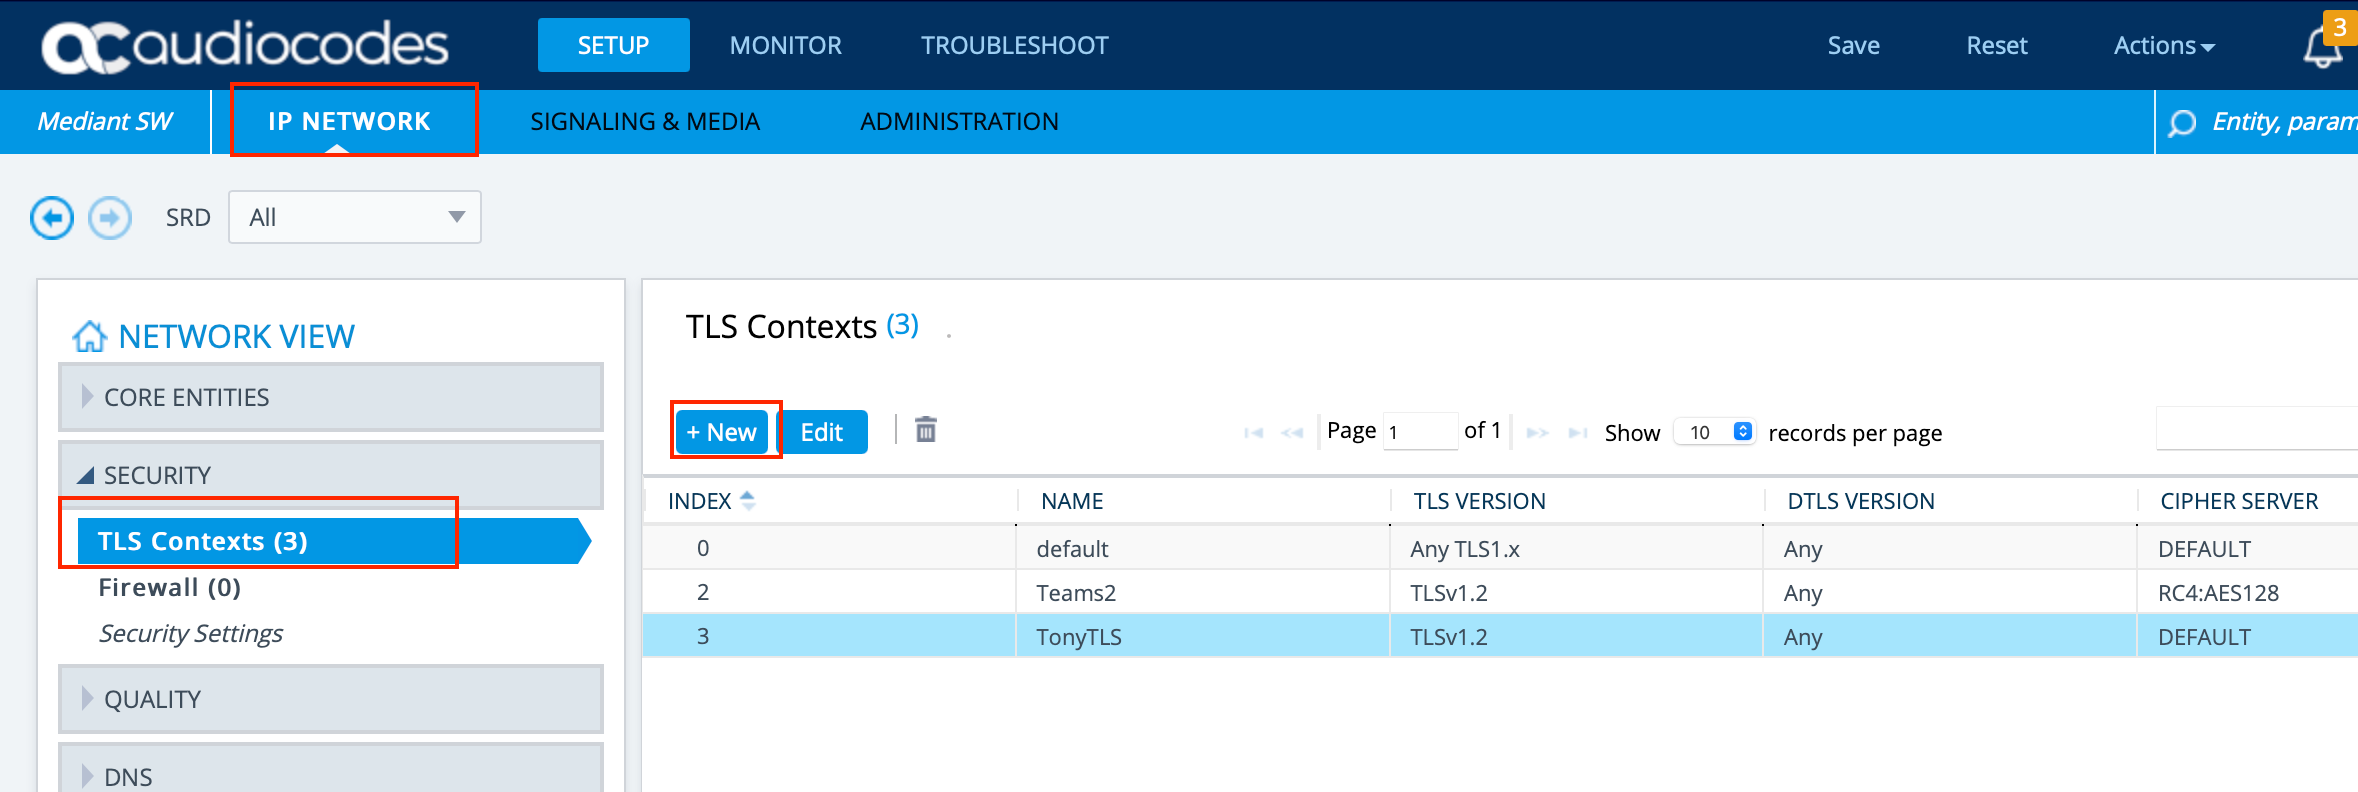Expand the CORE ENTITIES section
Viewport: 2358px width, 792px height.
(331, 397)
